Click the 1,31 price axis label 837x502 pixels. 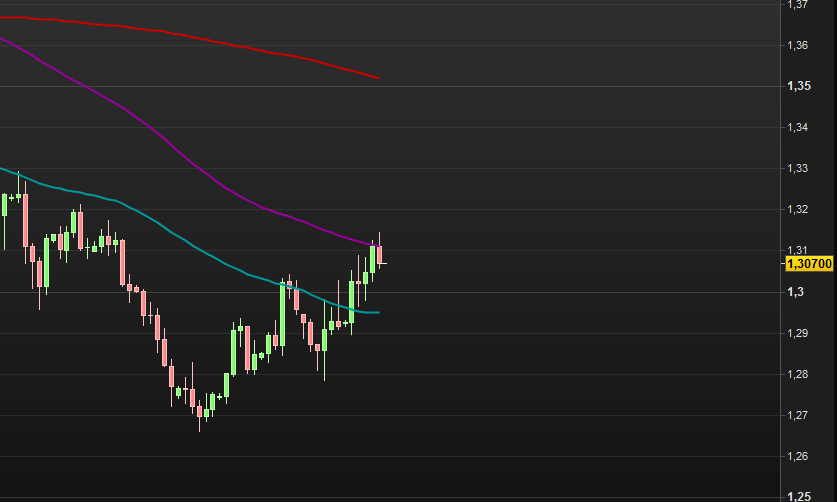[797, 250]
